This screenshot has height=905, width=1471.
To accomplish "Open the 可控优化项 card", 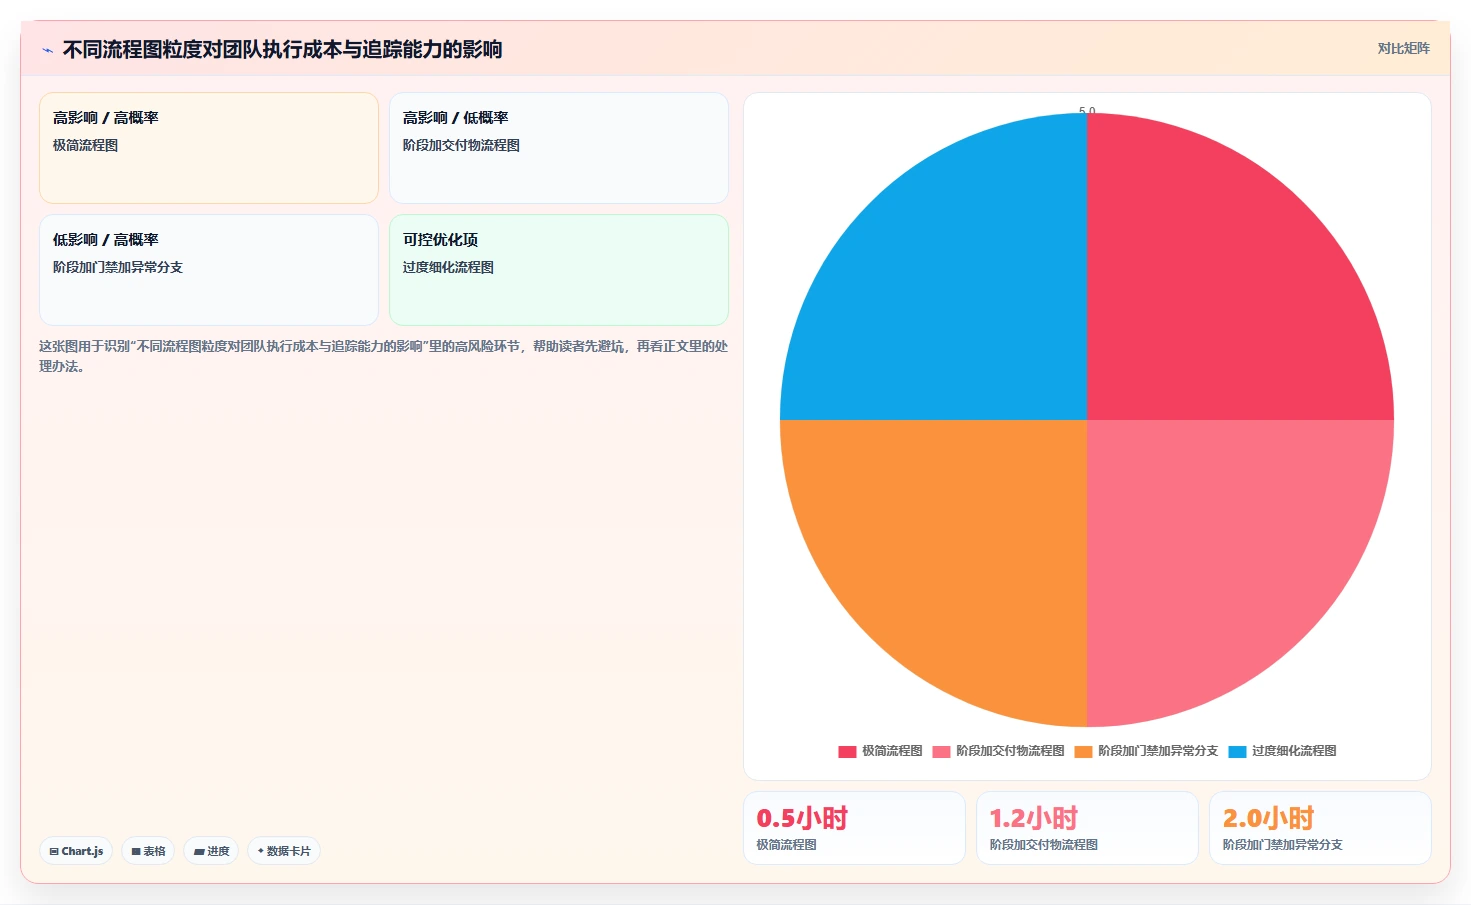I will [x=559, y=270].
